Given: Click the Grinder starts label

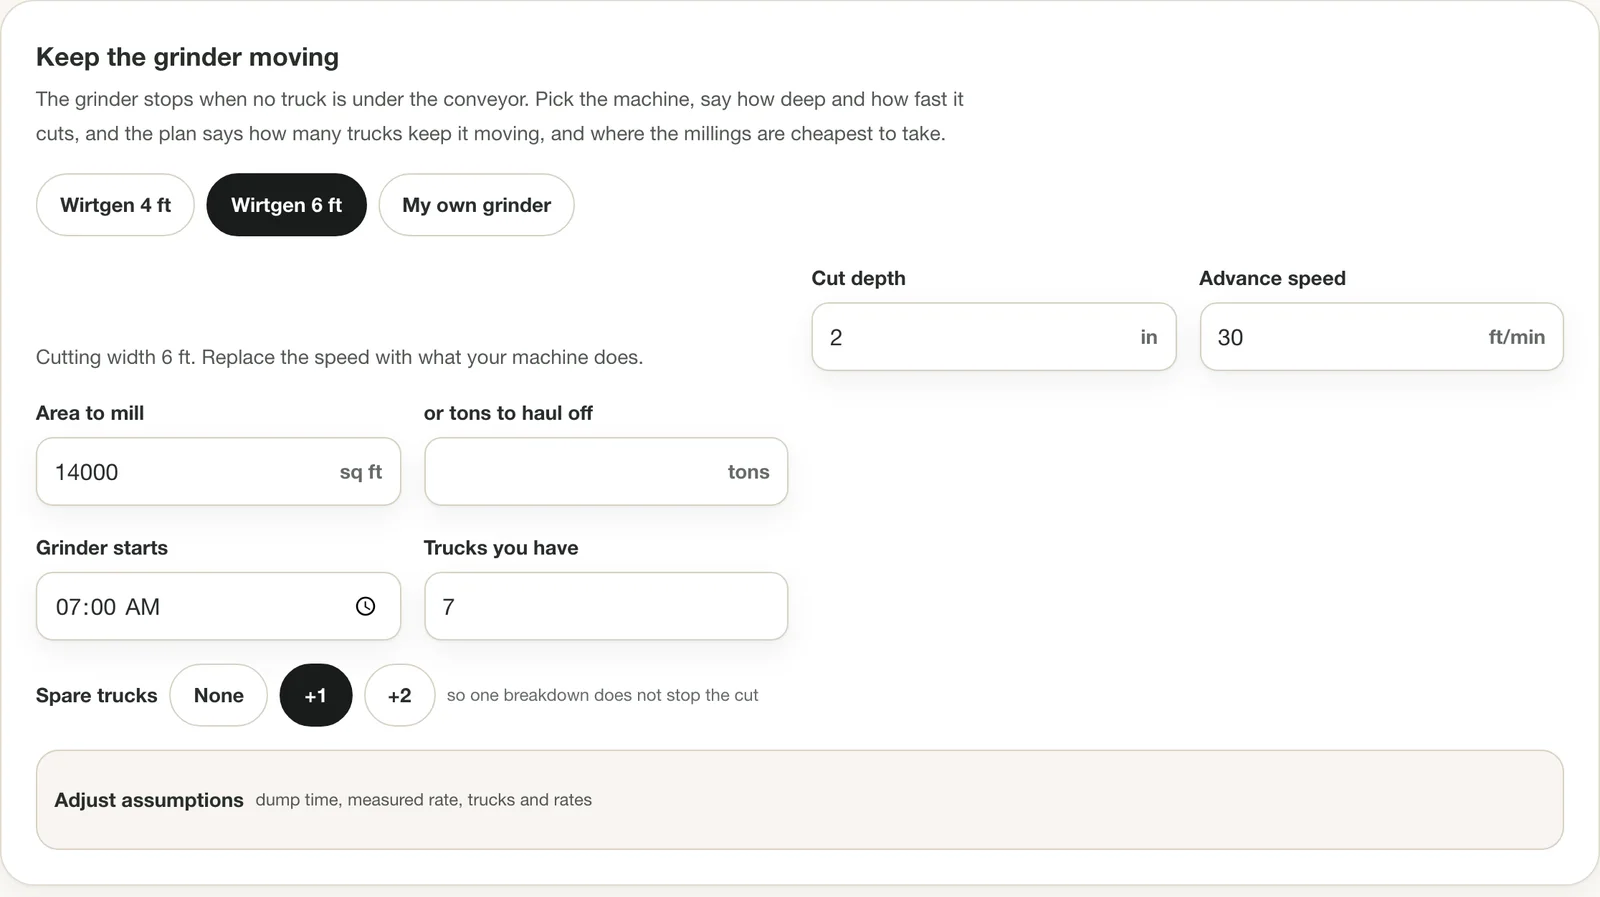Looking at the screenshot, I should pyautogui.click(x=102, y=548).
